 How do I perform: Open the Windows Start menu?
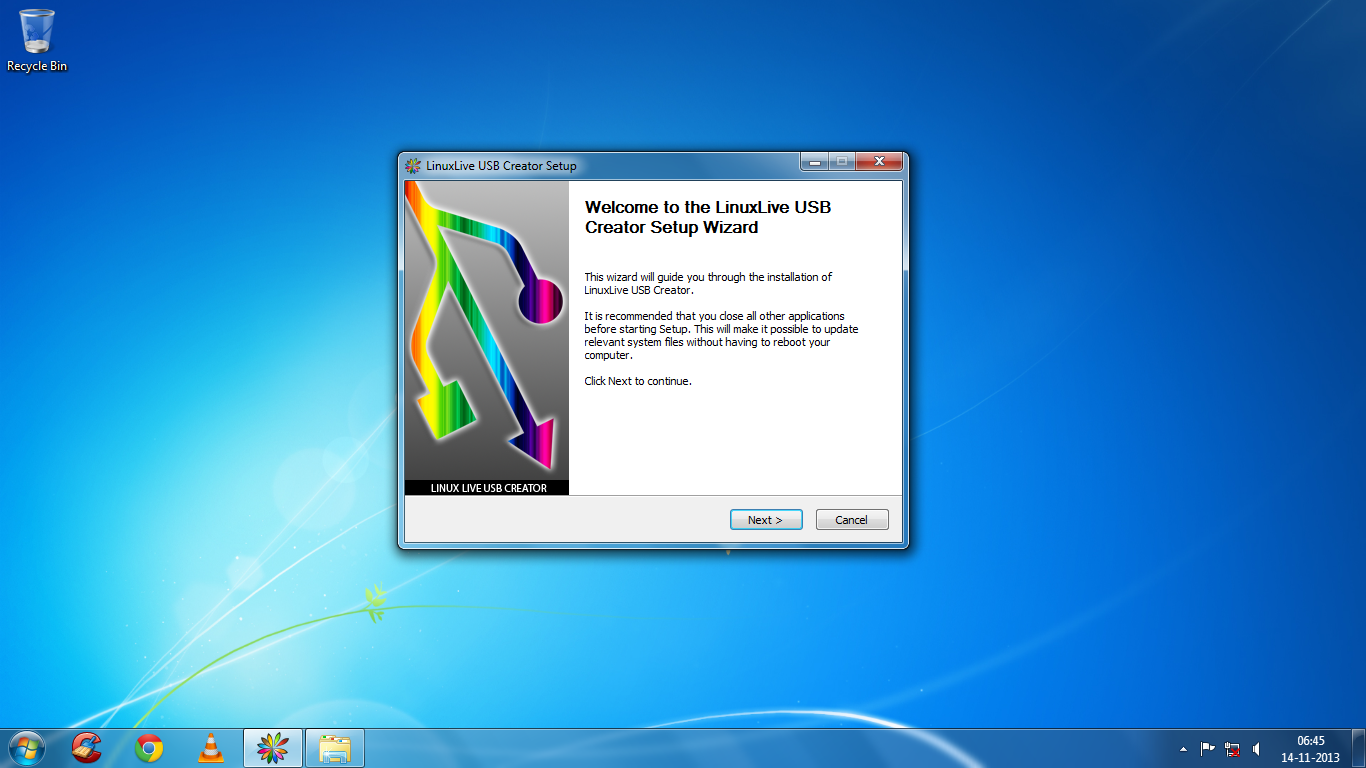tap(25, 748)
